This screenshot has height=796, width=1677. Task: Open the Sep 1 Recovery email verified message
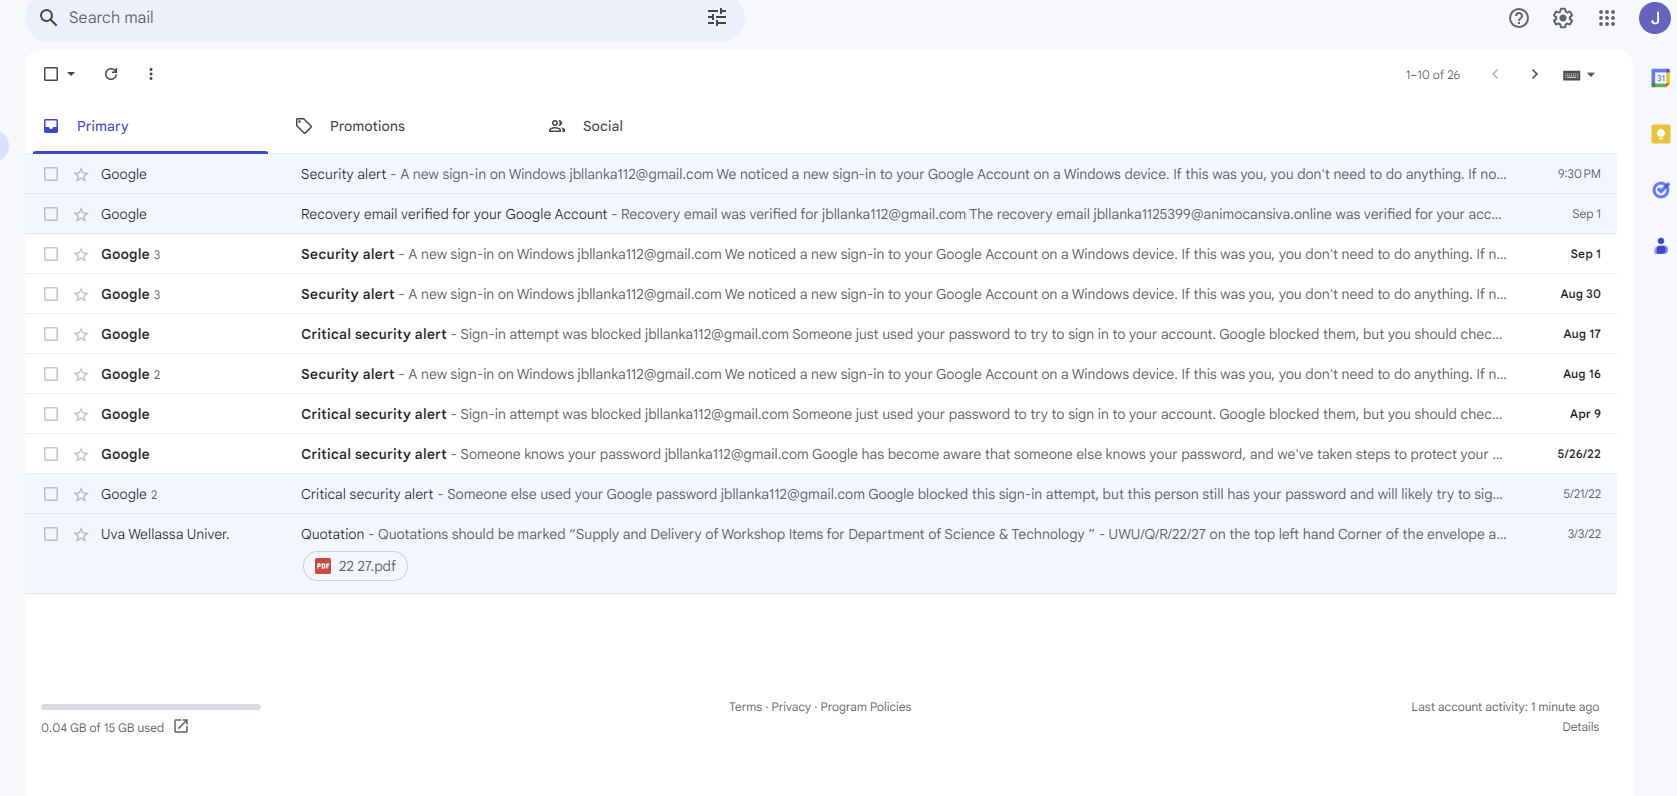821,214
